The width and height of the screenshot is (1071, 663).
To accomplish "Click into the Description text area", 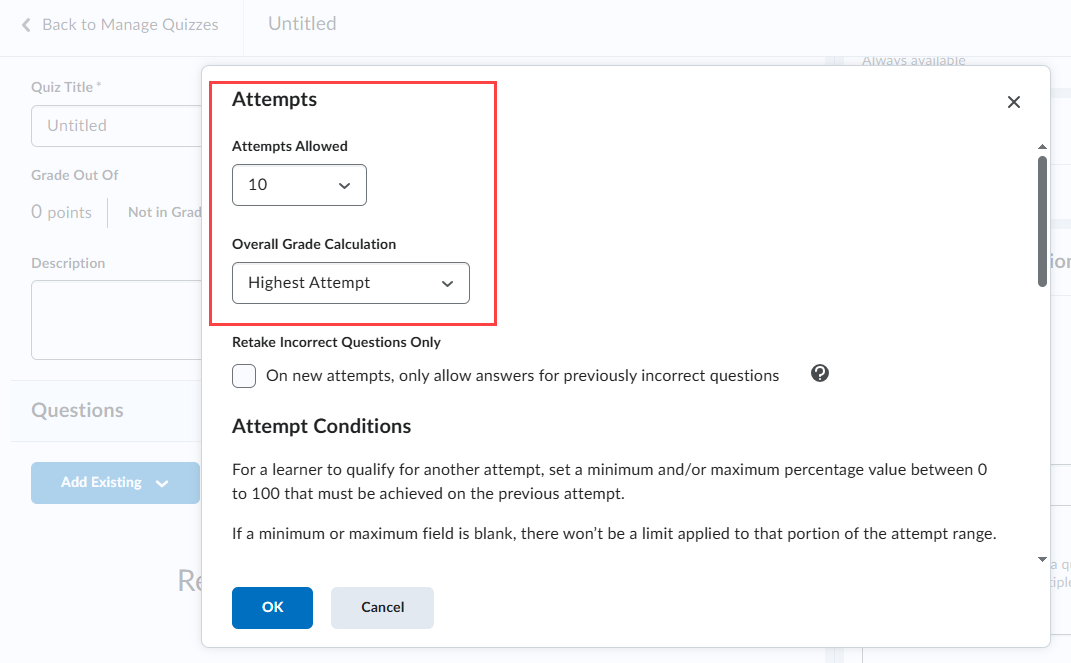I will pyautogui.click(x=115, y=319).
